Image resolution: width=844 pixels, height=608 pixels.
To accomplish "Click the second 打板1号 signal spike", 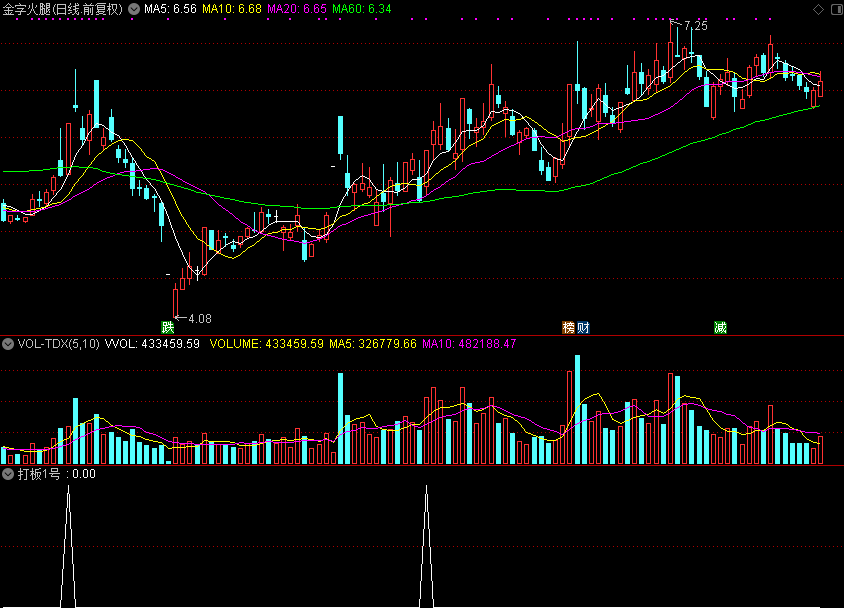I will 426,546.
